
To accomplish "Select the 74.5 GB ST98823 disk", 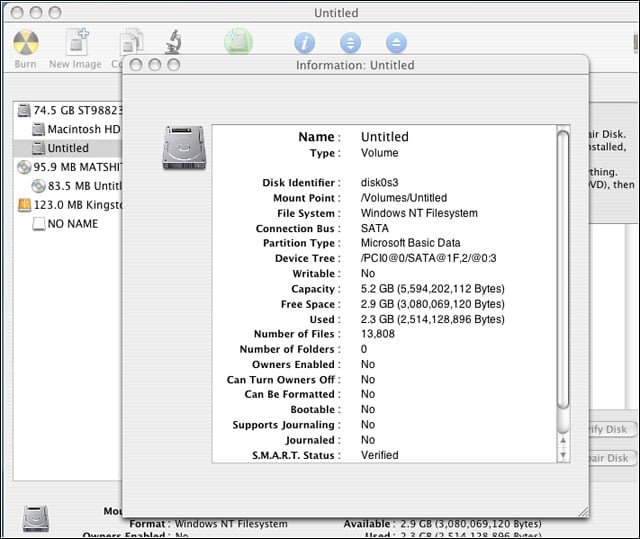I will [x=69, y=110].
